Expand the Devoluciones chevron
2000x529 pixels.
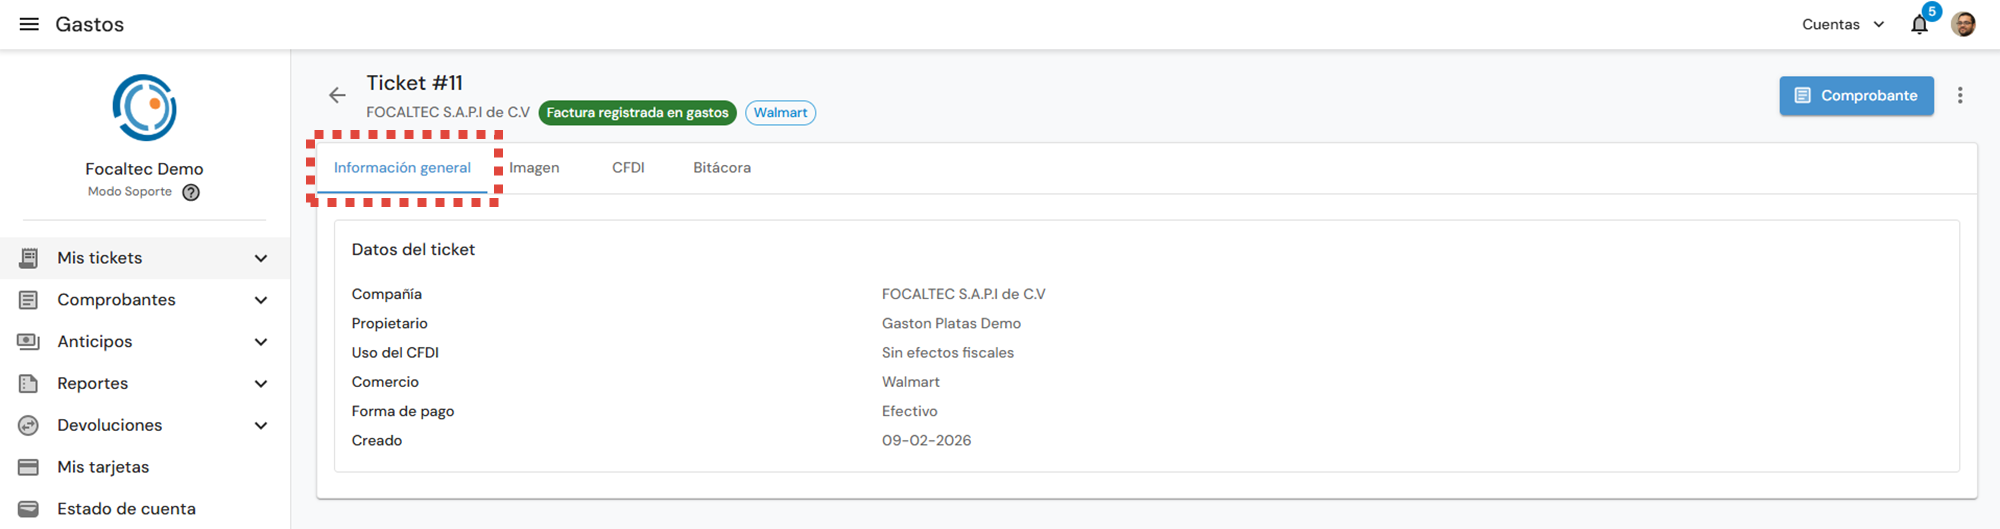(x=261, y=426)
